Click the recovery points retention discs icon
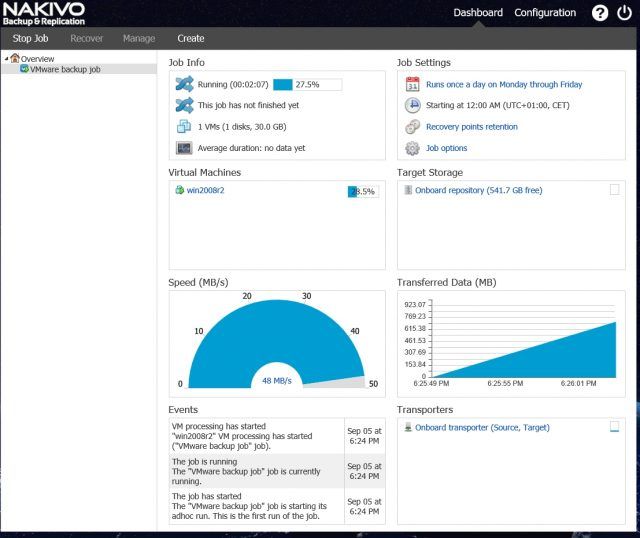Image resolution: width=640 pixels, height=538 pixels. click(412, 127)
